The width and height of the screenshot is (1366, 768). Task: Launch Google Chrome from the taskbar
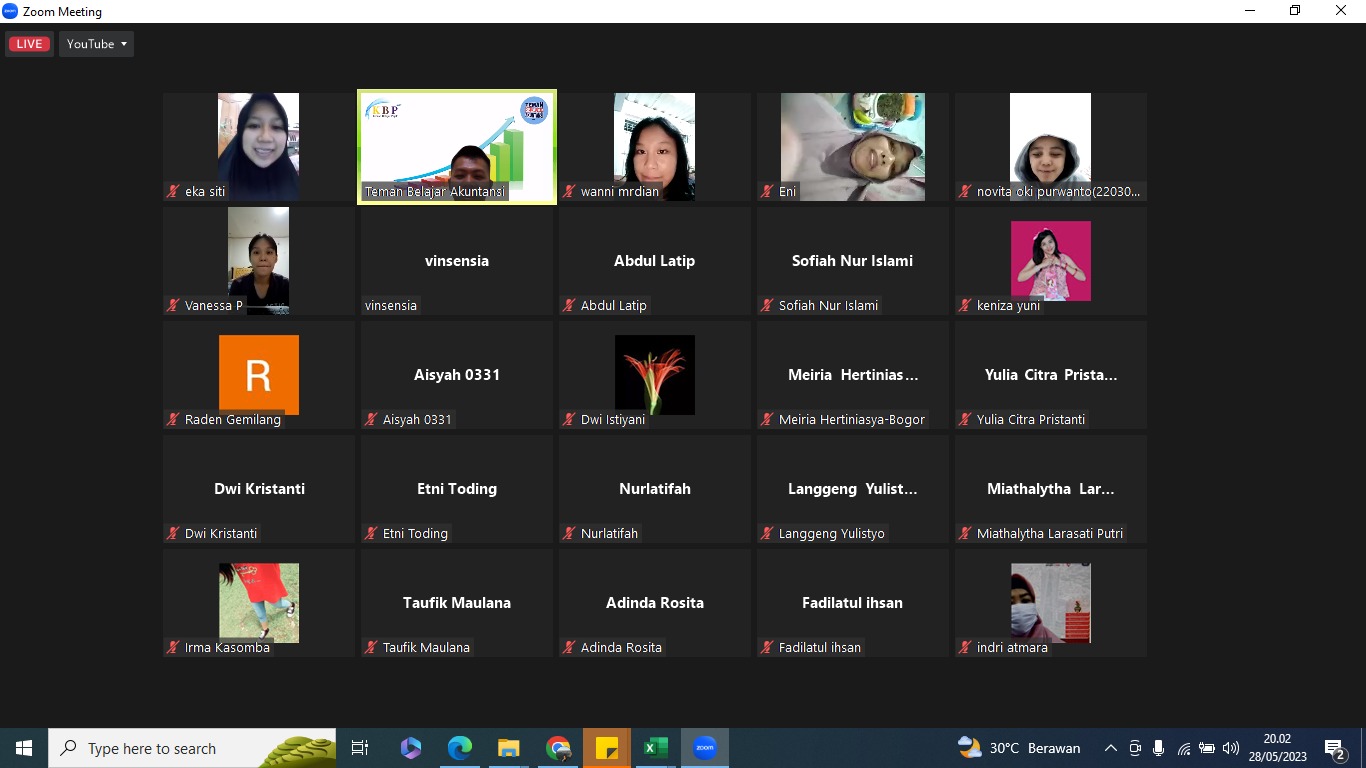pos(558,748)
